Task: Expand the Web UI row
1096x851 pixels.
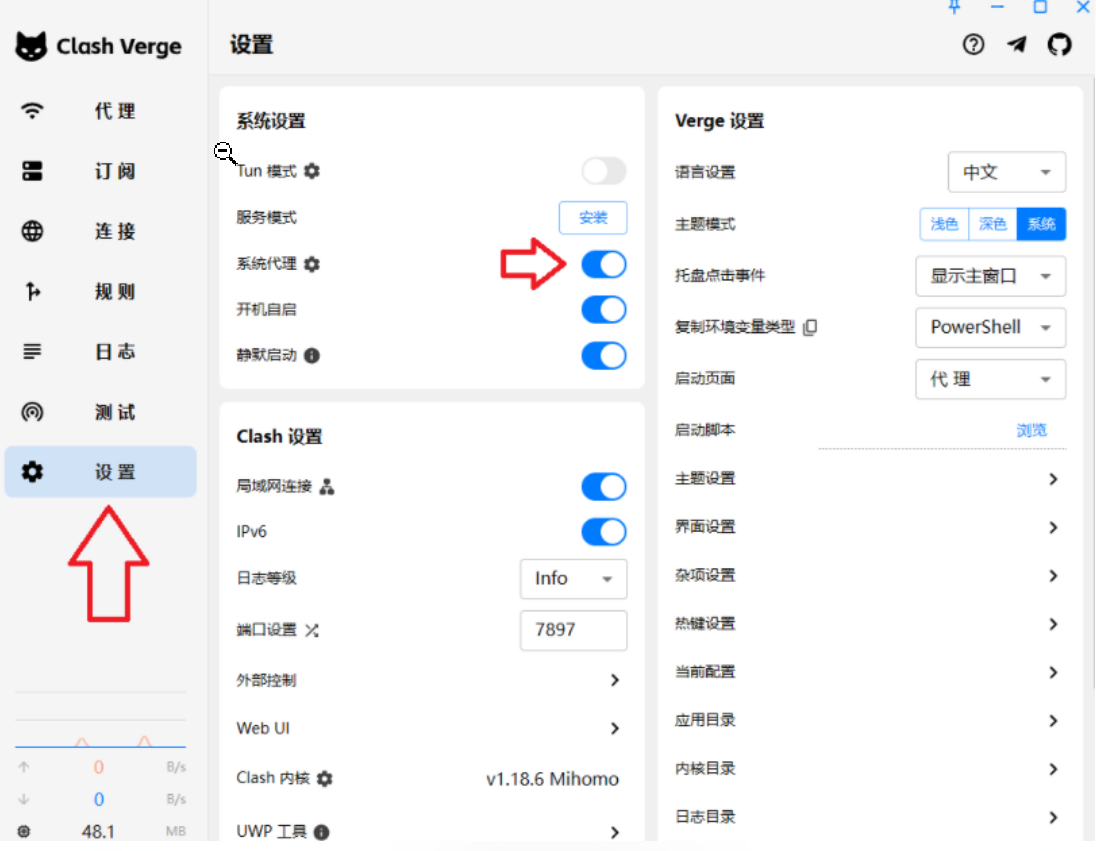Action: click(431, 729)
